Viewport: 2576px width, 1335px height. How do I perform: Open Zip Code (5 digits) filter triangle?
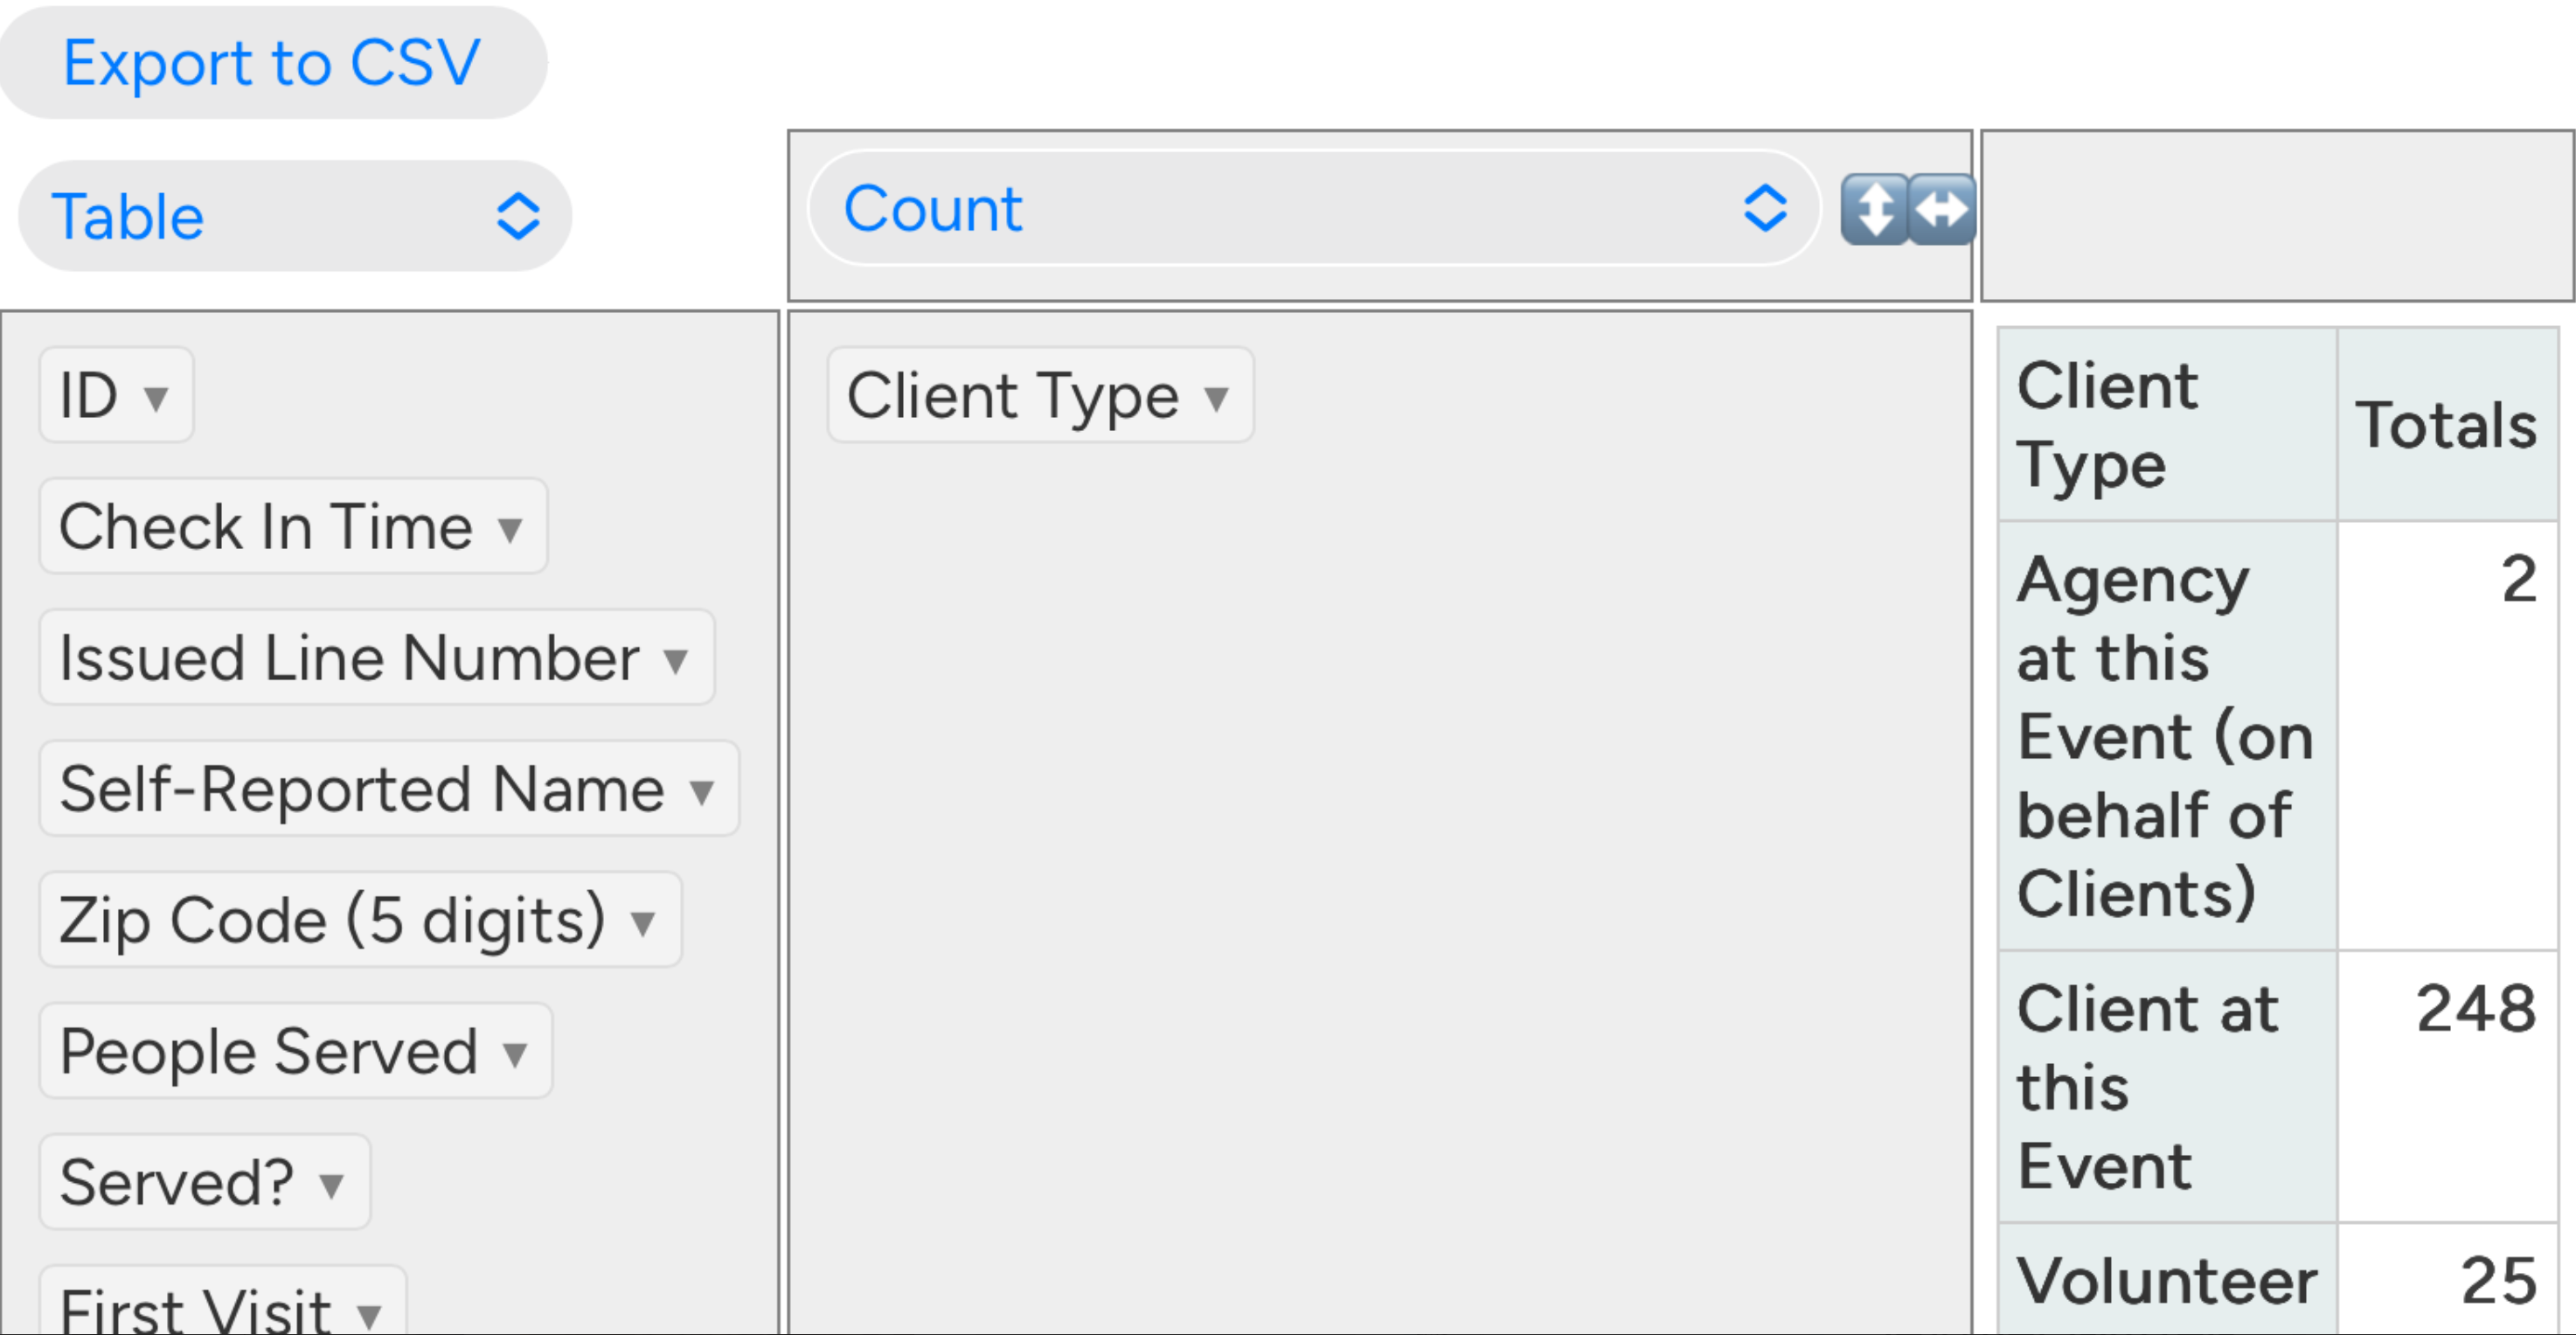(643, 922)
